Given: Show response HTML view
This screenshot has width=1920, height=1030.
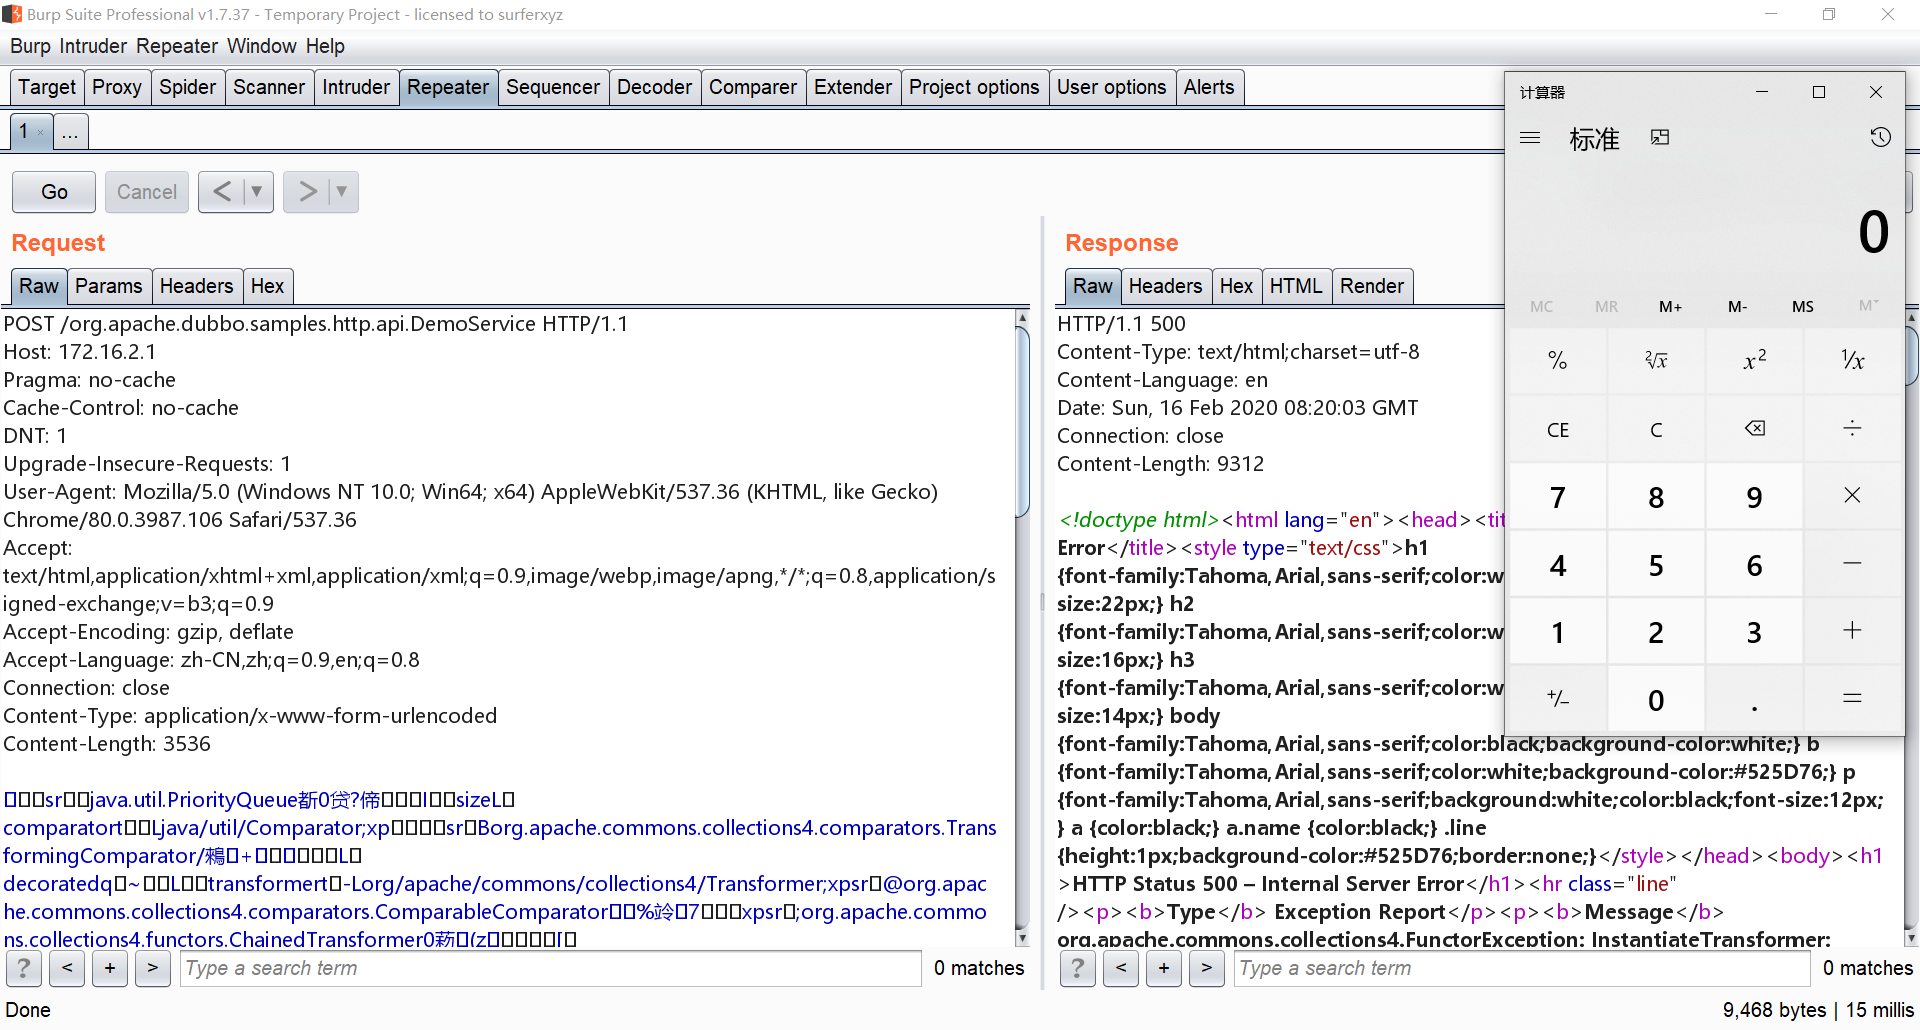Looking at the screenshot, I should click(1296, 286).
